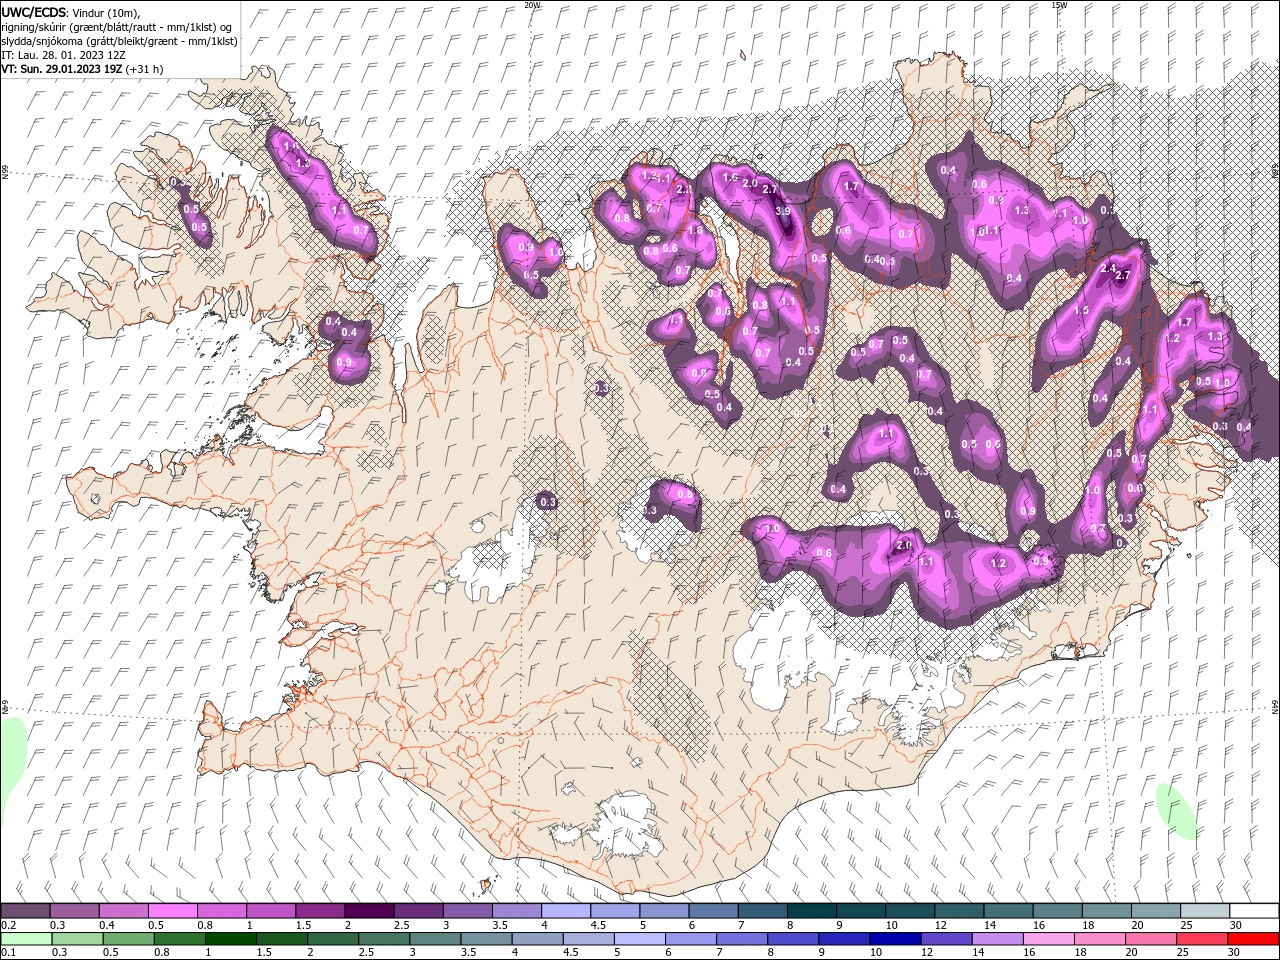Screen dimensions: 1280x960
Task: Select the bright pink 0.5–0.8 top-row swatch
Action: (x=172, y=911)
